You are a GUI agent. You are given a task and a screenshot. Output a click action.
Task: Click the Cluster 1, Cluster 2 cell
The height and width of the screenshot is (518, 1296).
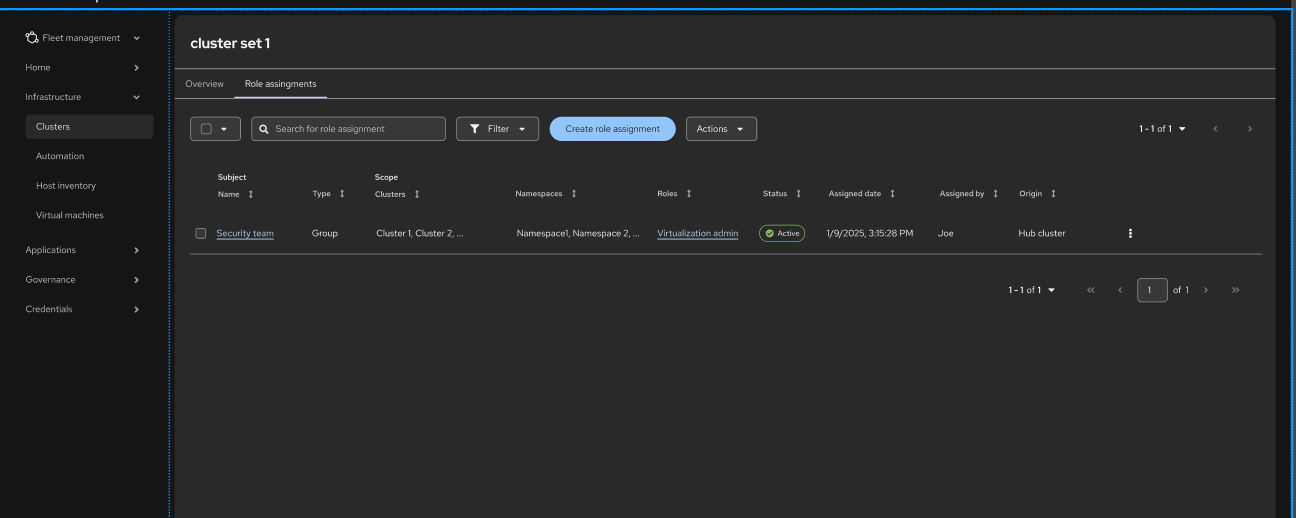click(420, 233)
